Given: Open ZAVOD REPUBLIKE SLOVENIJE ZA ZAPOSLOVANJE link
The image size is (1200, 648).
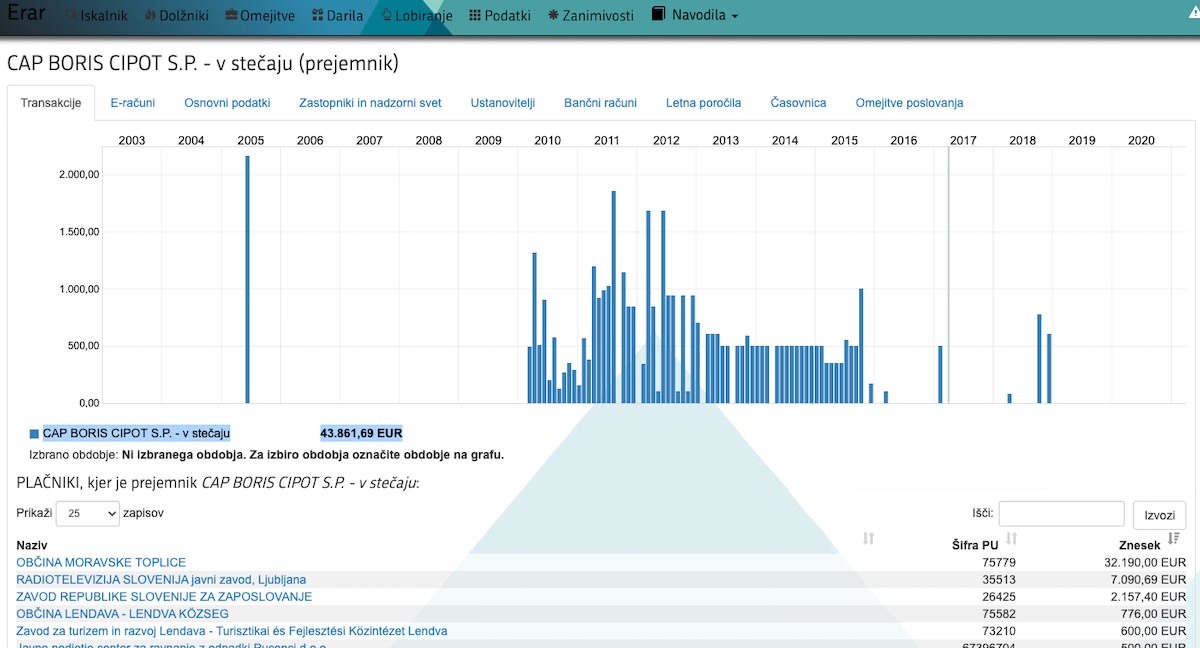Looking at the screenshot, I should pos(164,597).
